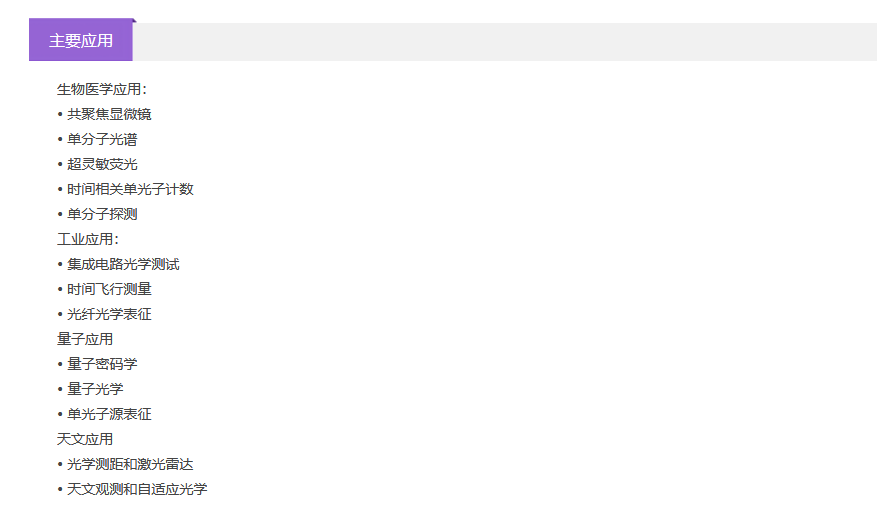Click the 天文观测和自适应光学 list item

tap(137, 489)
